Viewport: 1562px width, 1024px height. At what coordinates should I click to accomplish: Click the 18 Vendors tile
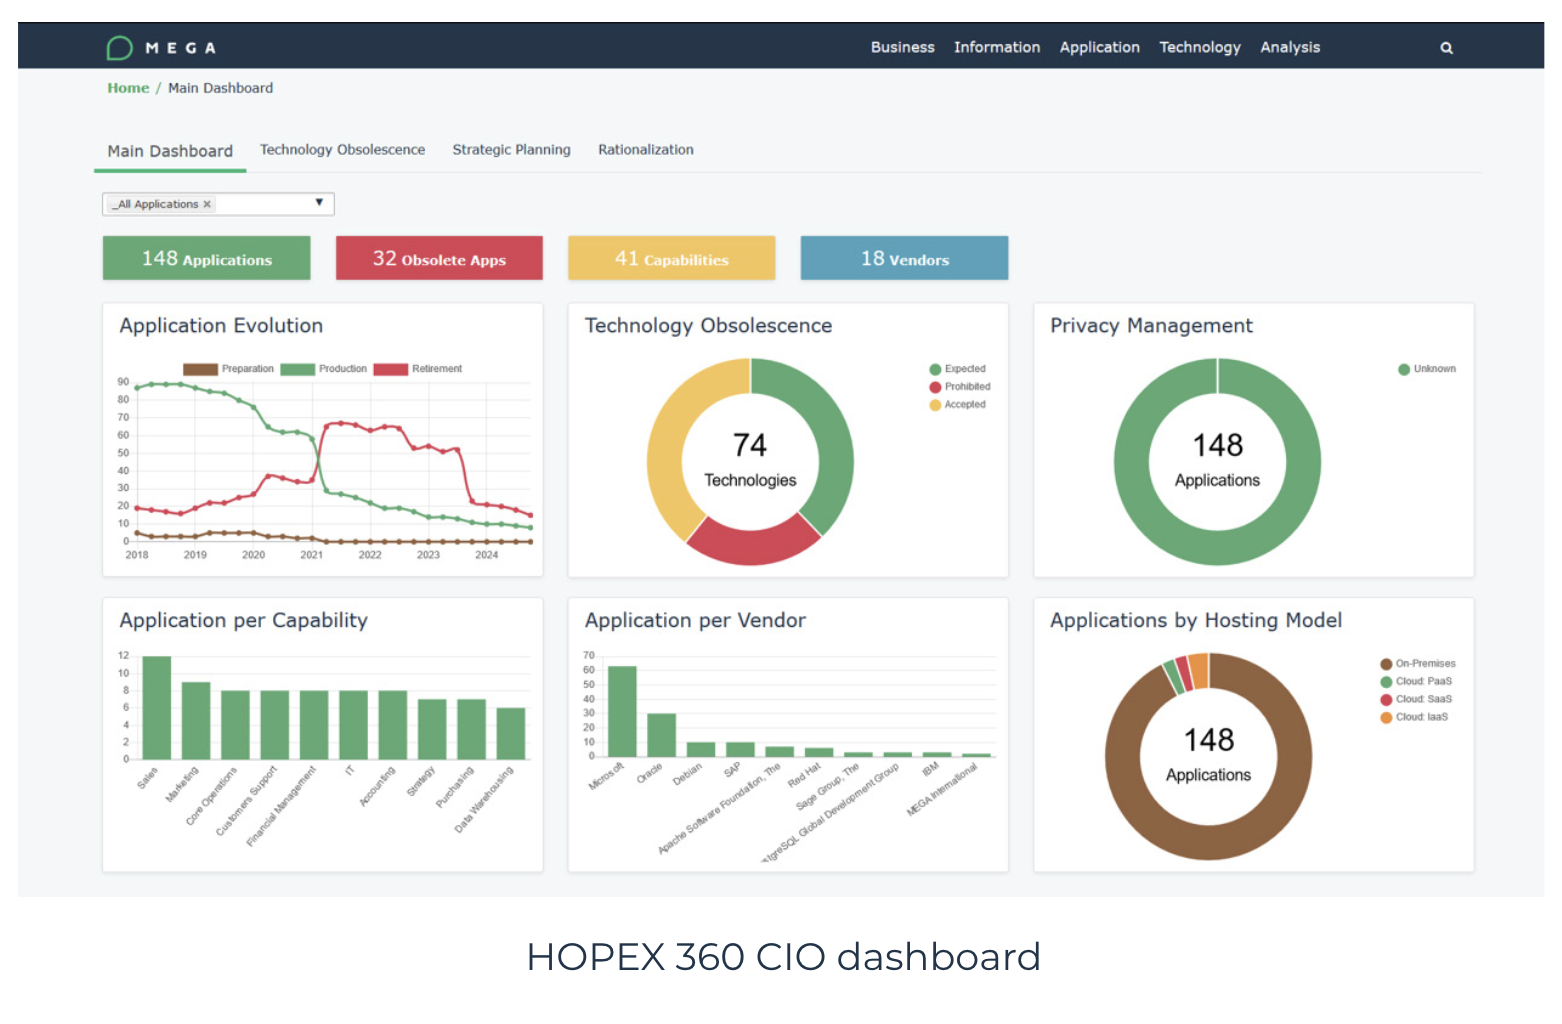pos(904,258)
